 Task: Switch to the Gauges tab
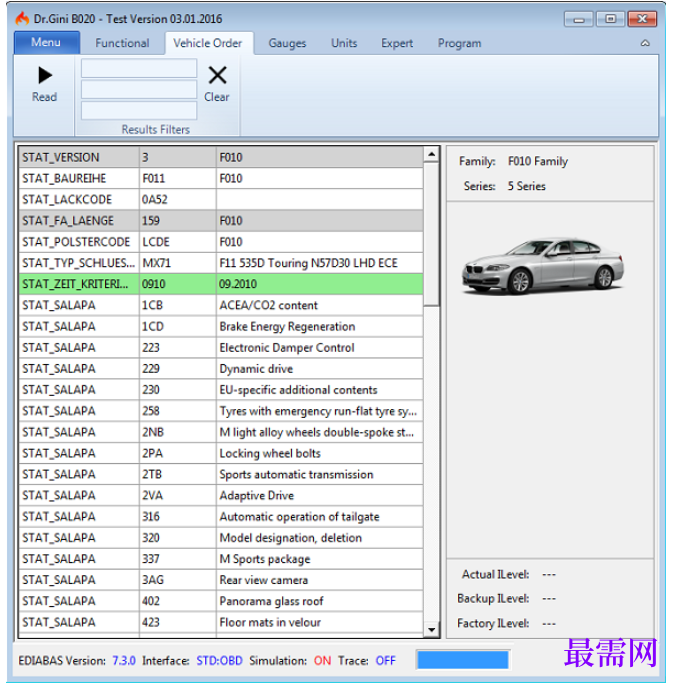tap(287, 43)
